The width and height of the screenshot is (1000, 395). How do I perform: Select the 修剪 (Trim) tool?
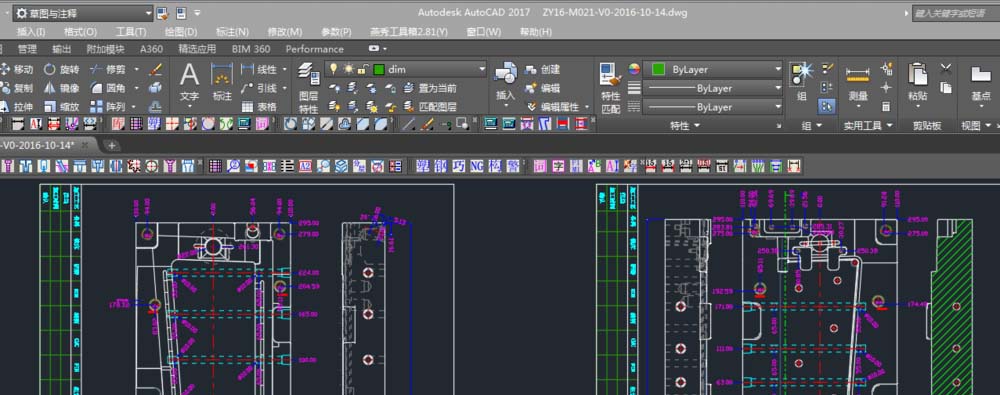click(x=108, y=70)
